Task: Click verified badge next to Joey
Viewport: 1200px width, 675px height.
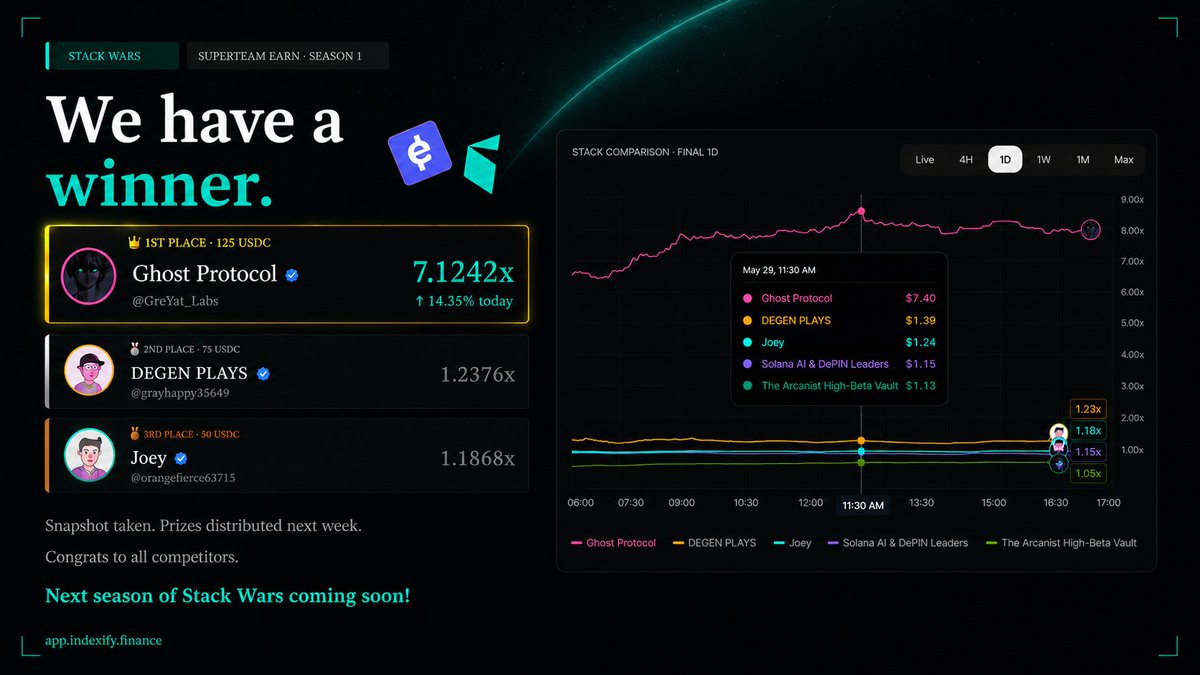Action: (x=182, y=459)
